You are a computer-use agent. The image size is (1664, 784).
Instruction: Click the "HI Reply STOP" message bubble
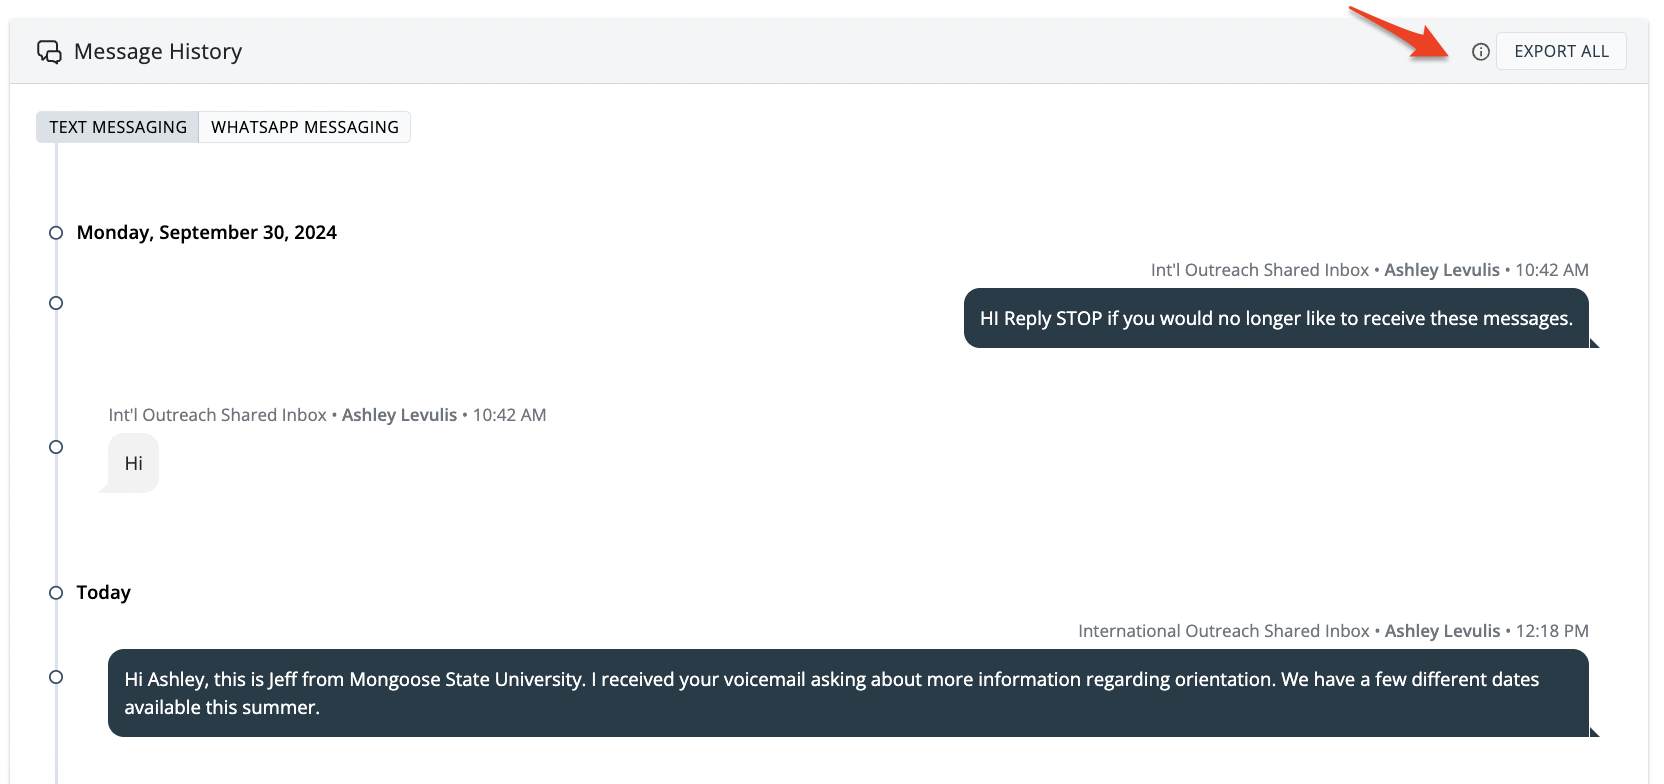[x=1276, y=318]
